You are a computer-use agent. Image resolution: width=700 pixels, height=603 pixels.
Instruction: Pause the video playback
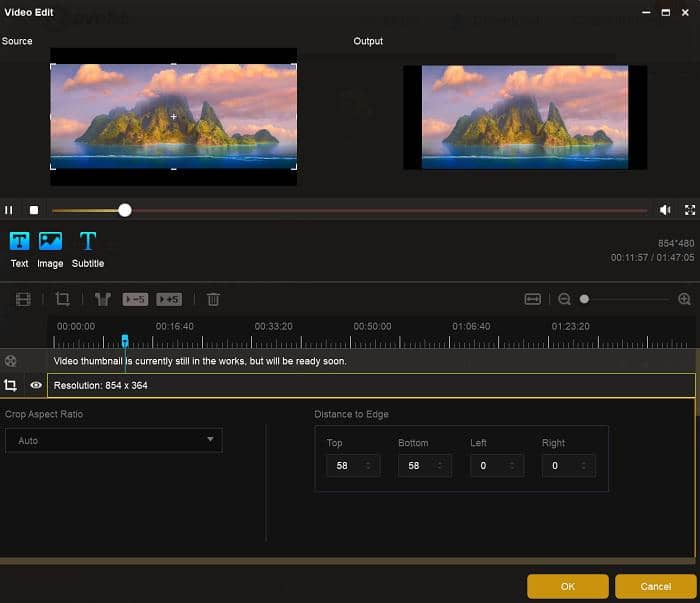coord(8,210)
